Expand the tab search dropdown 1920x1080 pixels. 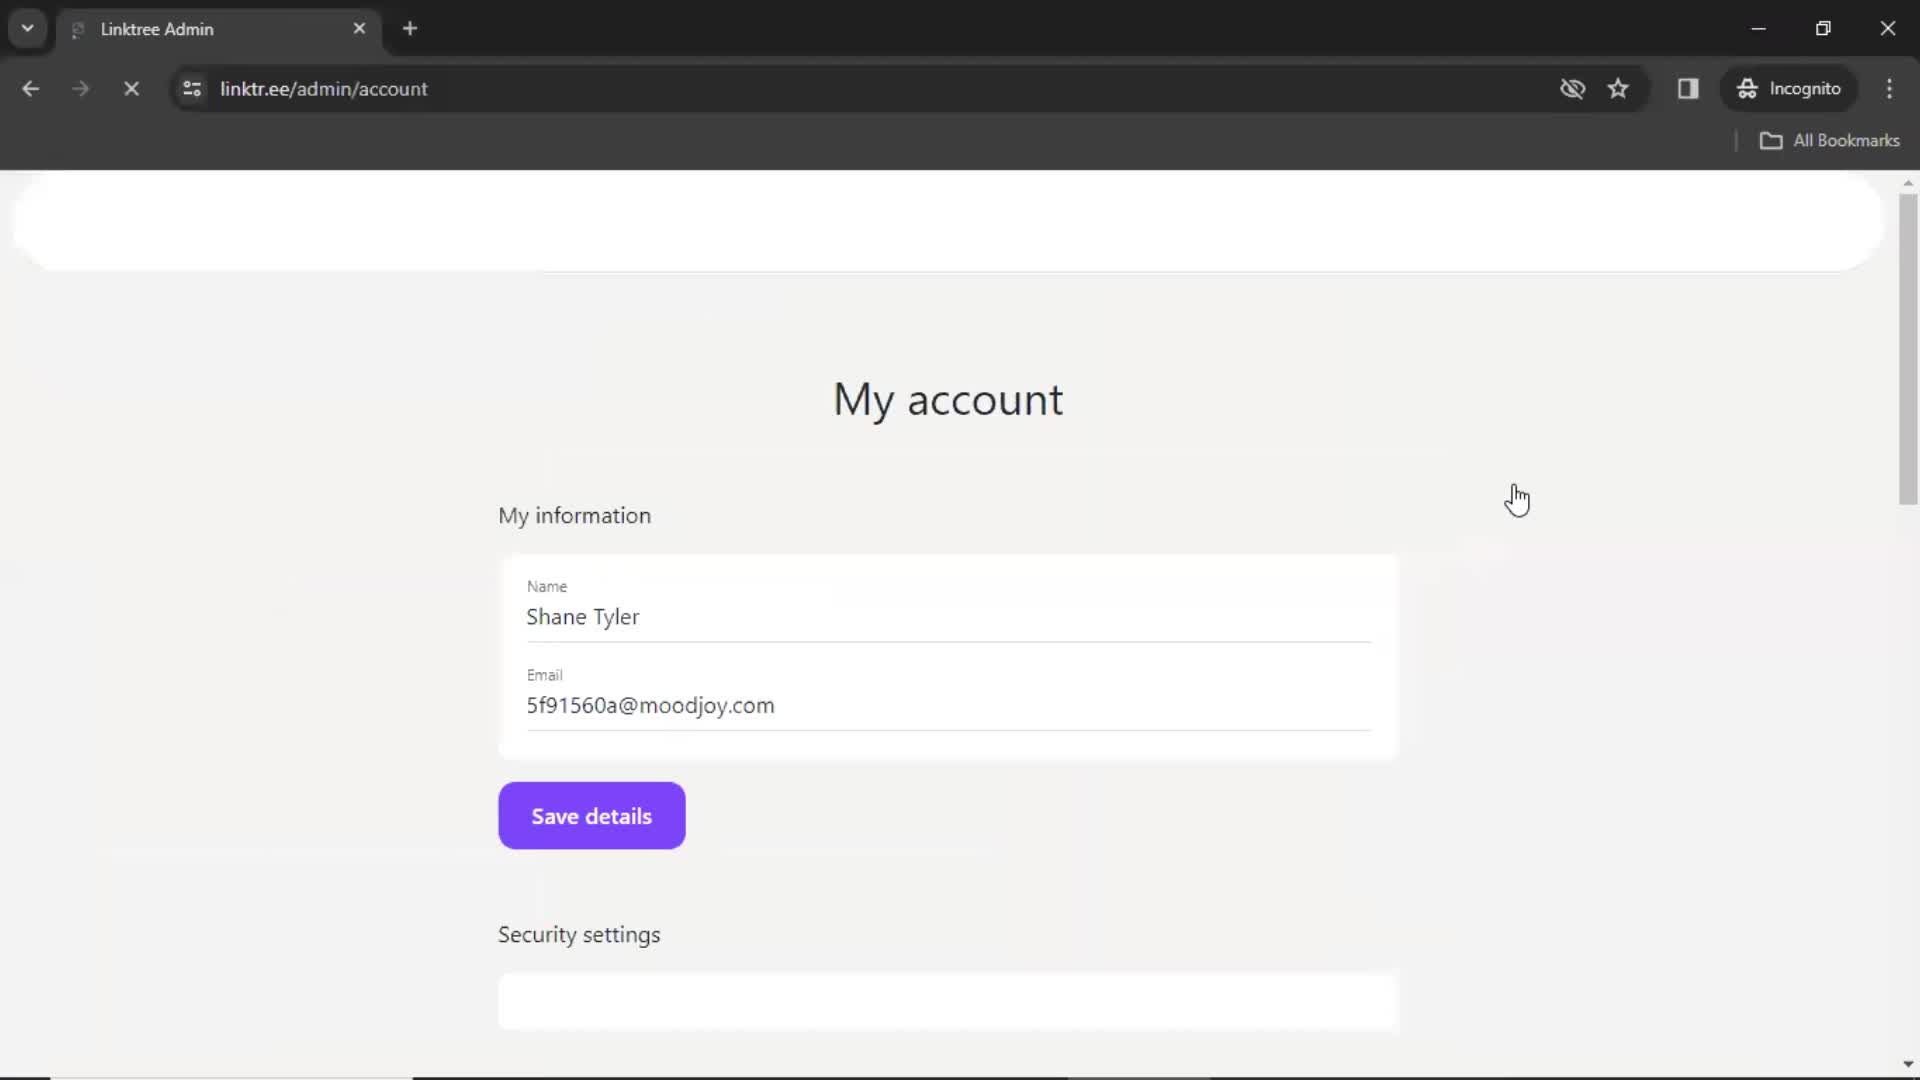[x=28, y=29]
